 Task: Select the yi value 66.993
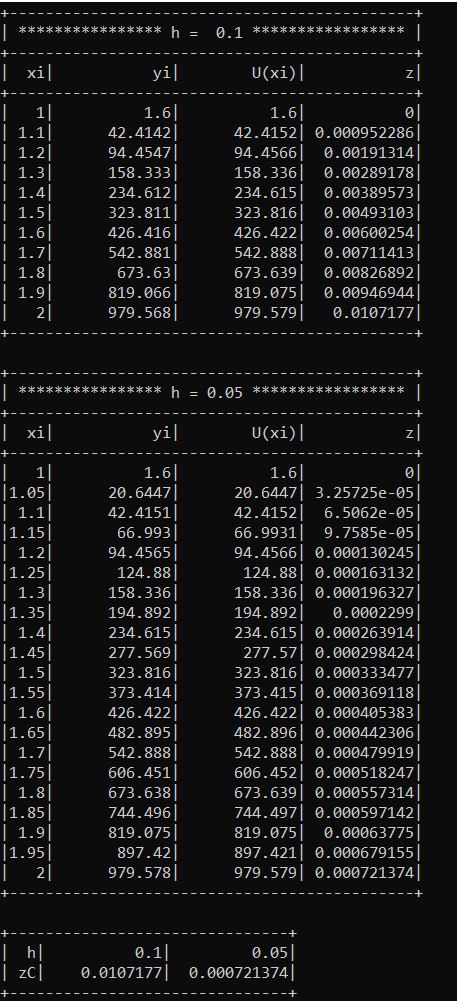144,532
